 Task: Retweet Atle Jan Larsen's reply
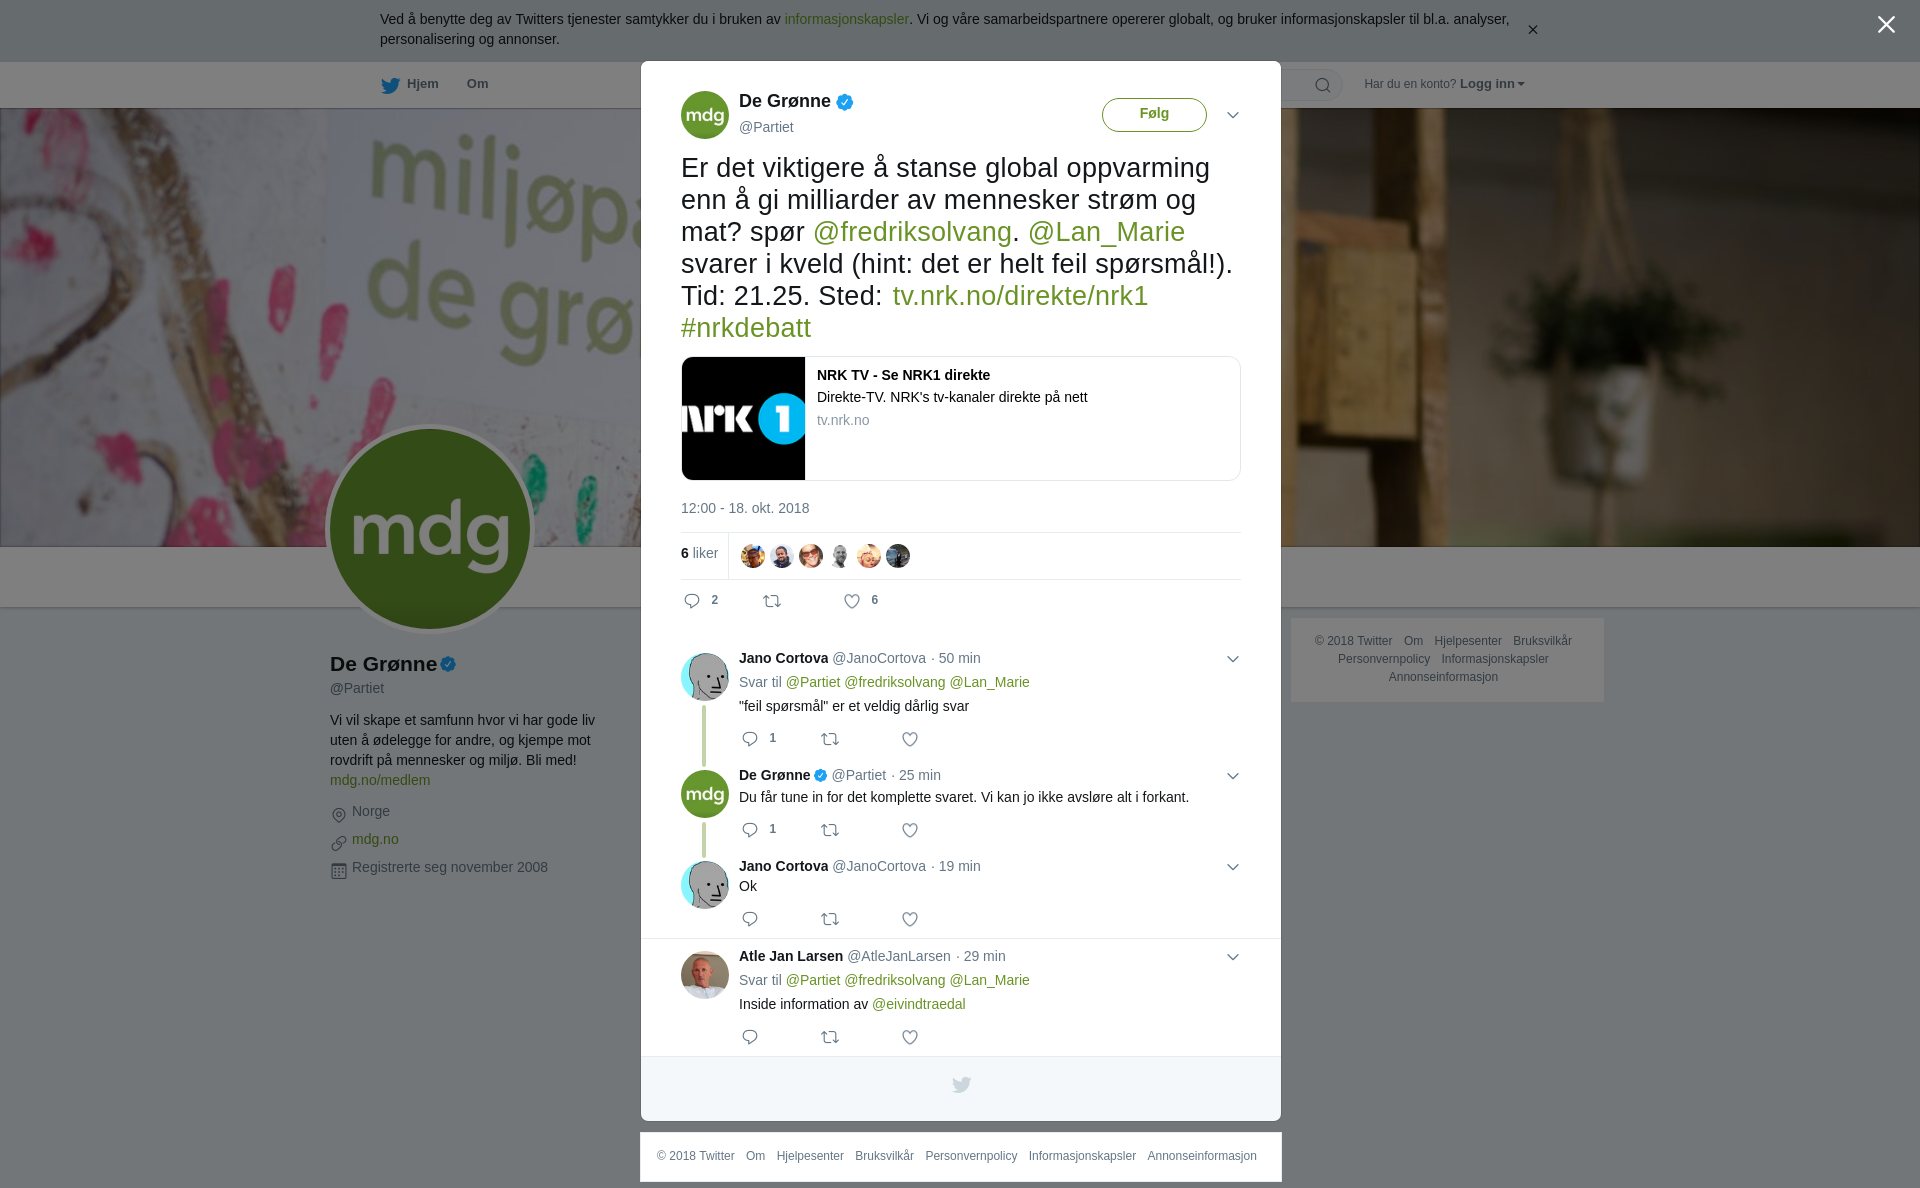pyautogui.click(x=830, y=1037)
